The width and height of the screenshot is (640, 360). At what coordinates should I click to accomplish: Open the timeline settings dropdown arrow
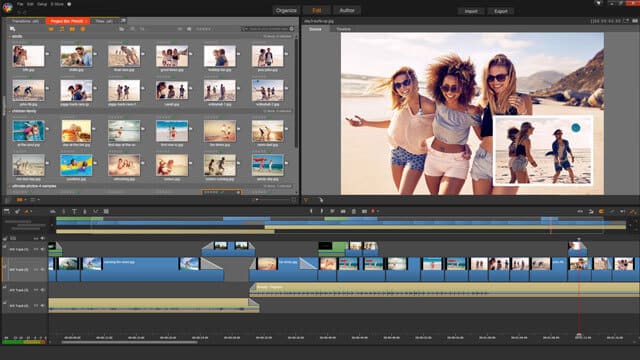31,211
